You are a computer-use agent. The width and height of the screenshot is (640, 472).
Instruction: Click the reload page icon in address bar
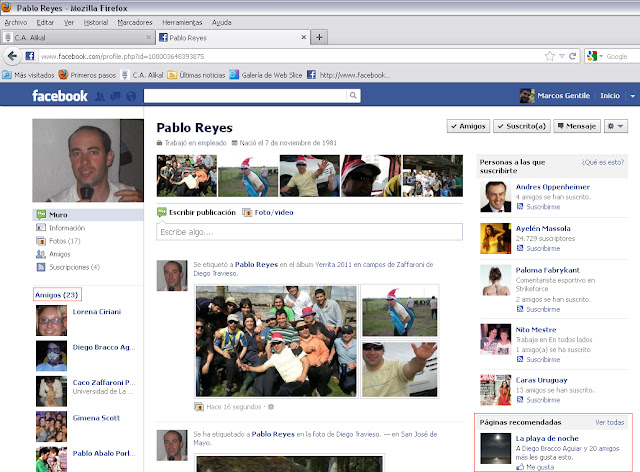click(573, 56)
